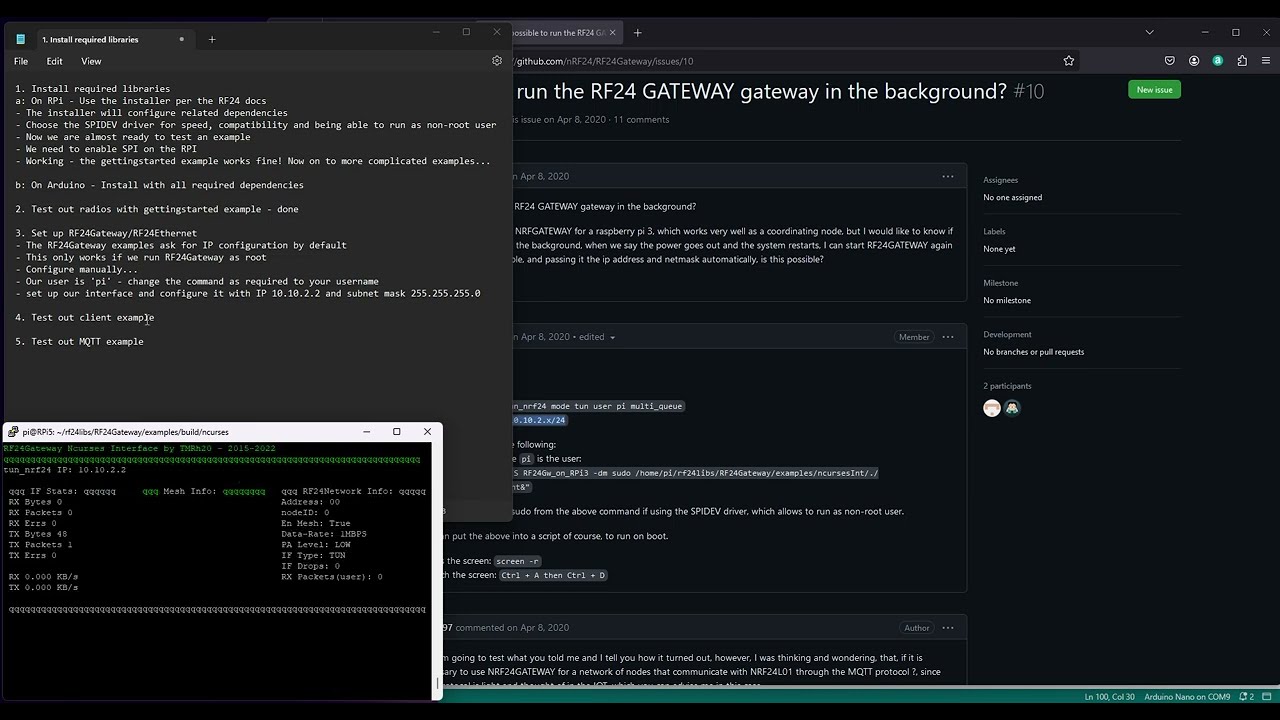Click 'PA Level: LOW' line in terminal
This screenshot has width=1280, height=720.
tap(316, 545)
